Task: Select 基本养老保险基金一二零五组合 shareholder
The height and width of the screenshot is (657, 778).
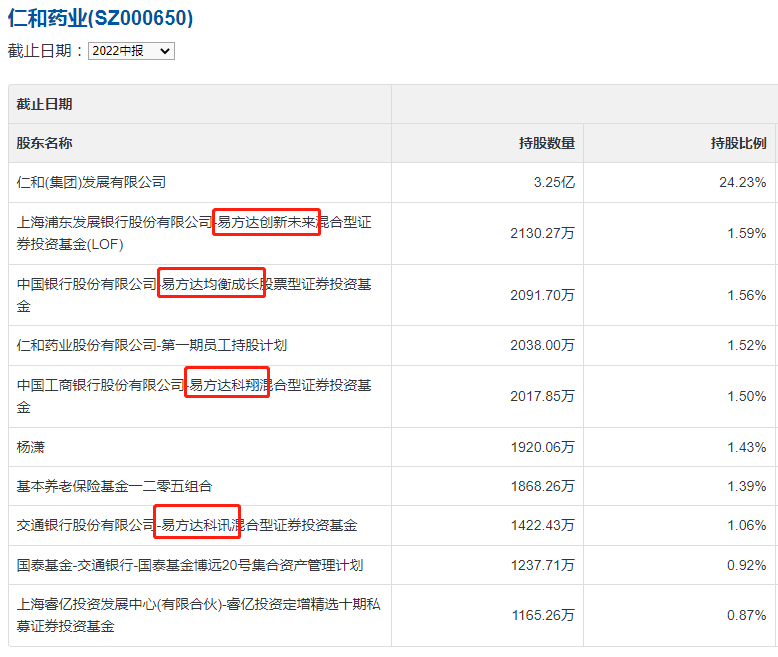Action: [x=115, y=486]
